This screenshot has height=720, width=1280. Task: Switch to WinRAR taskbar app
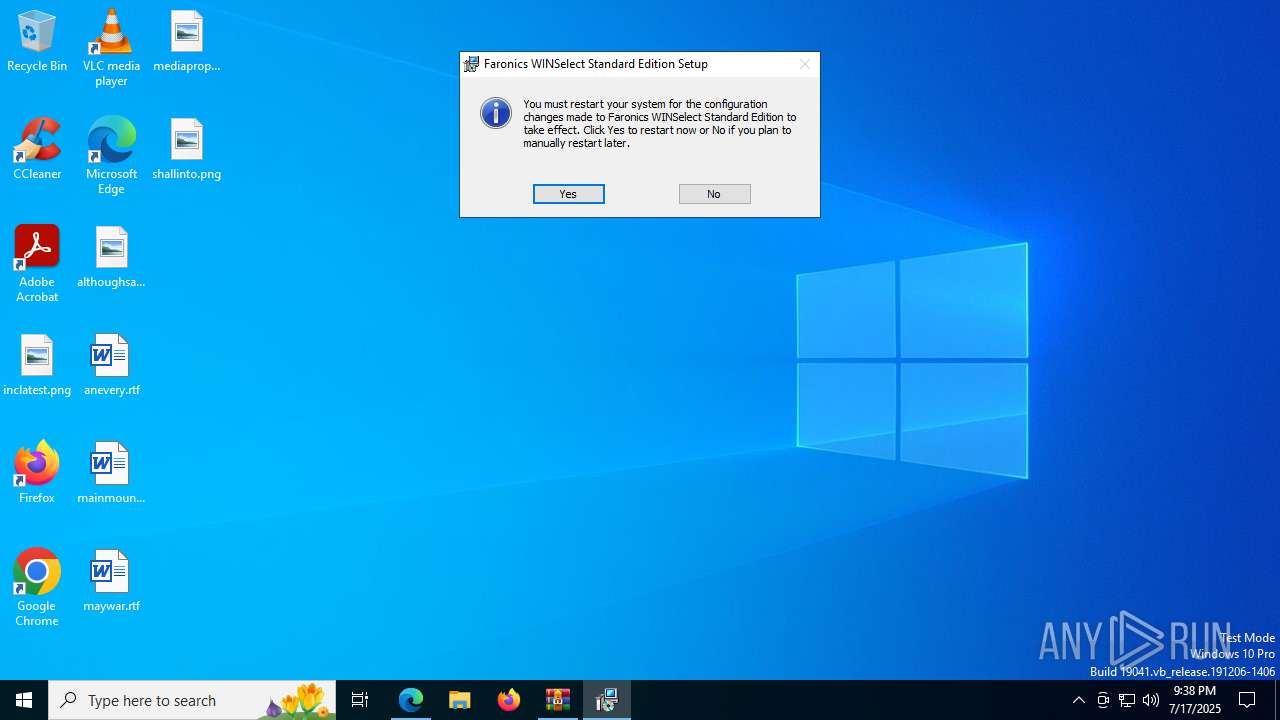click(x=558, y=700)
